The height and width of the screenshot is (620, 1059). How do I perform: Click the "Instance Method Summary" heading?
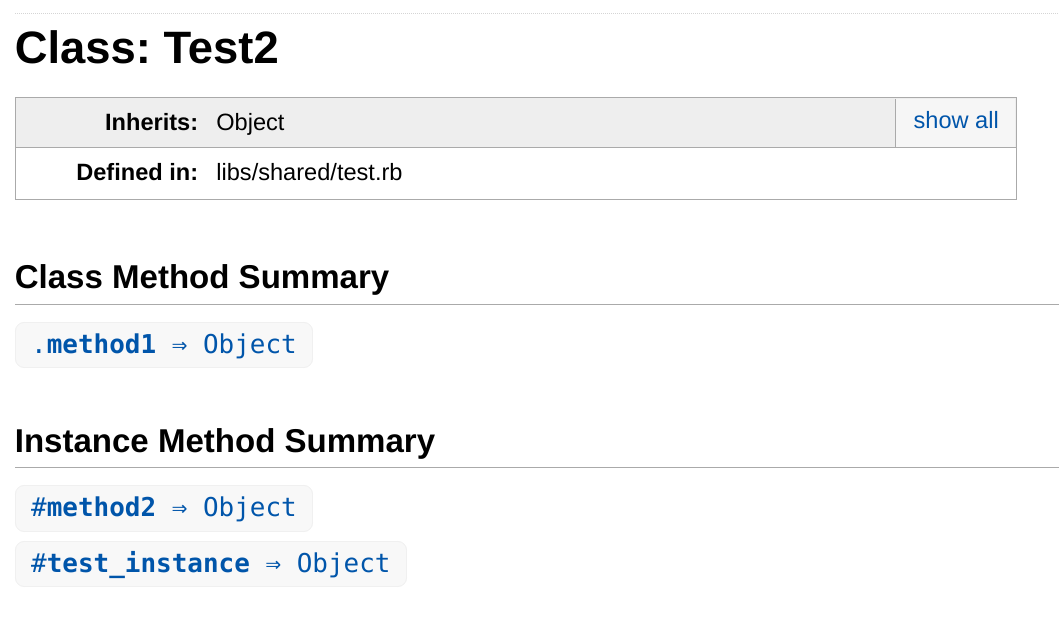pyautogui.click(x=225, y=441)
